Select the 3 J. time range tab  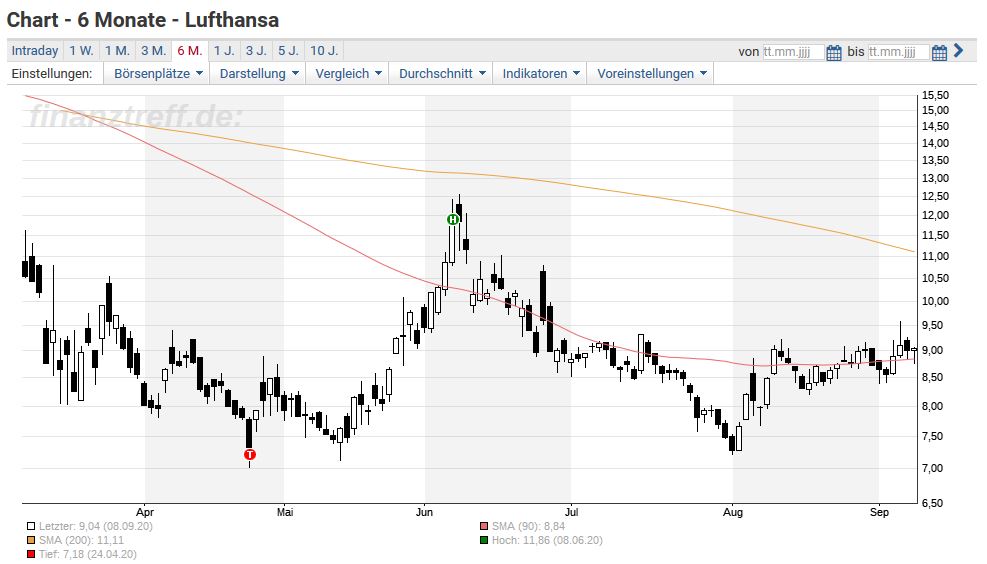coord(256,51)
